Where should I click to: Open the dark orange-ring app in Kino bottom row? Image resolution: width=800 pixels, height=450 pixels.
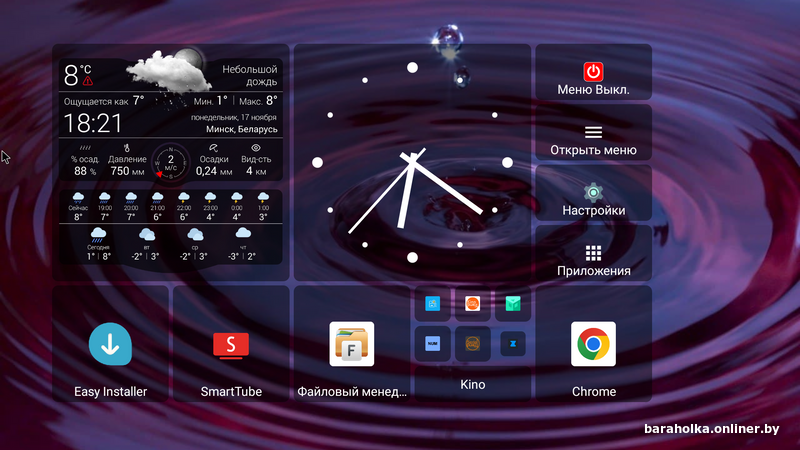[x=472, y=344]
